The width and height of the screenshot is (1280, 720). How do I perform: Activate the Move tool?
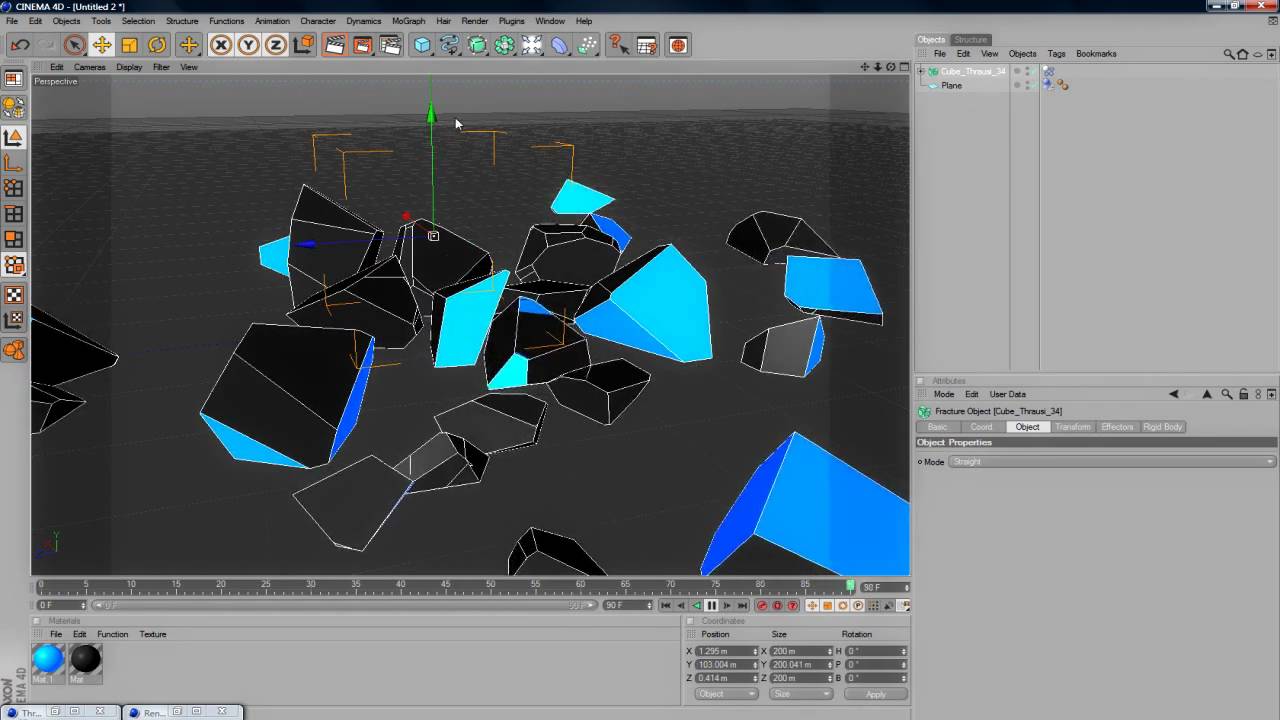[x=101, y=45]
